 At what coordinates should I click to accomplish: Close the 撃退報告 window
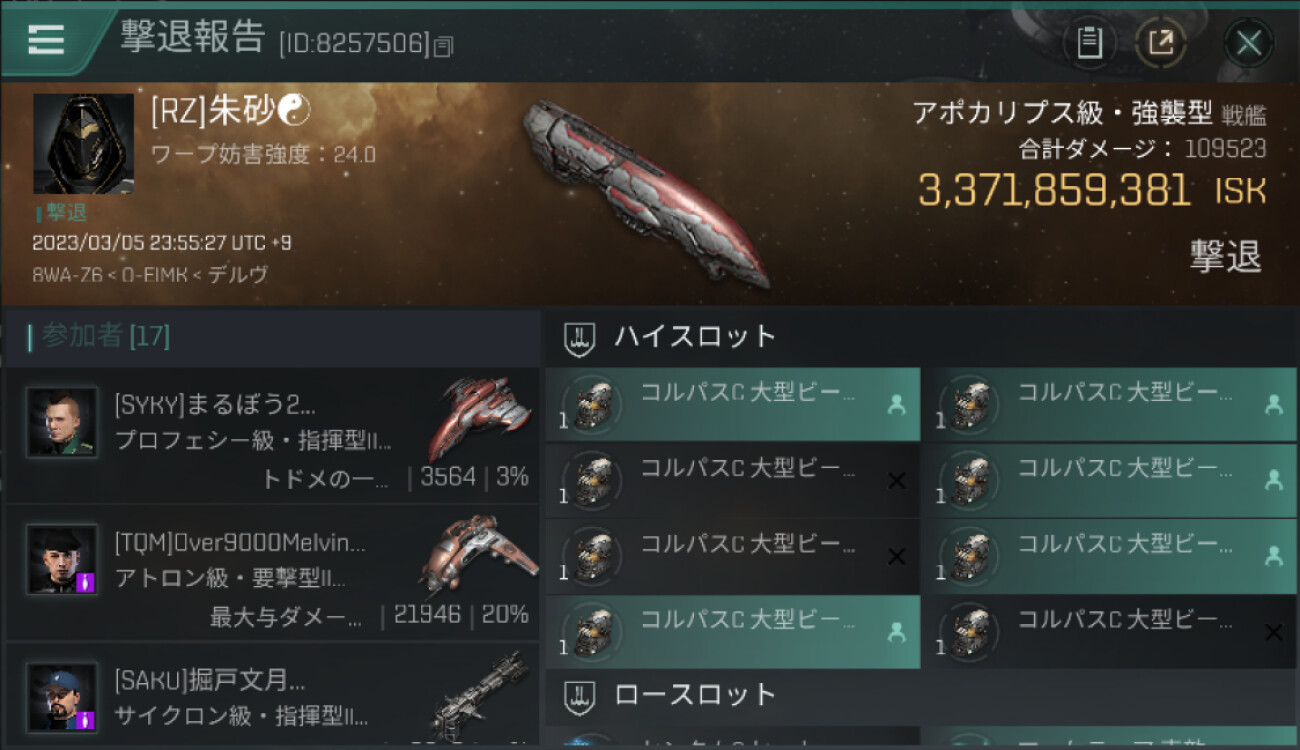tap(1249, 43)
